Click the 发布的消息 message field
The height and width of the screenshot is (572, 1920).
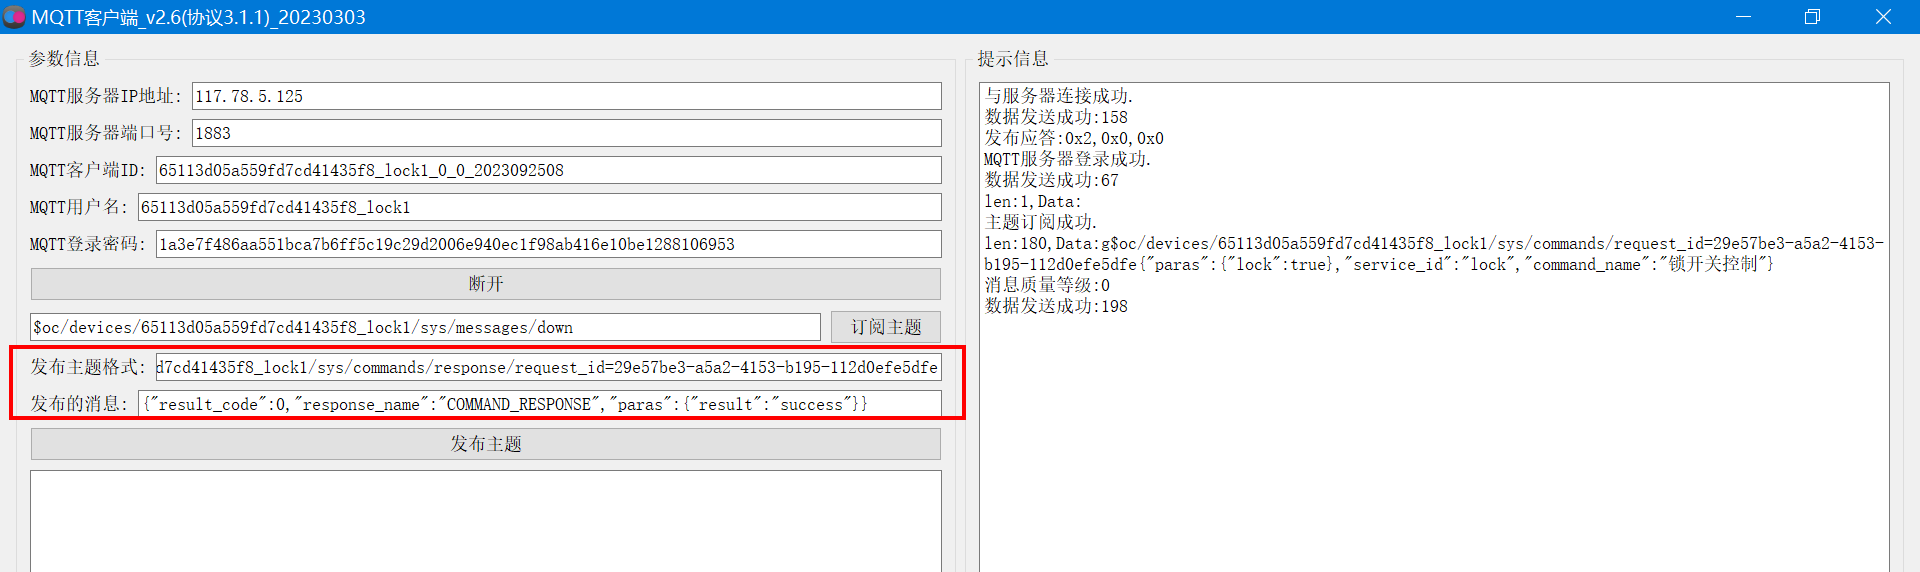point(539,404)
